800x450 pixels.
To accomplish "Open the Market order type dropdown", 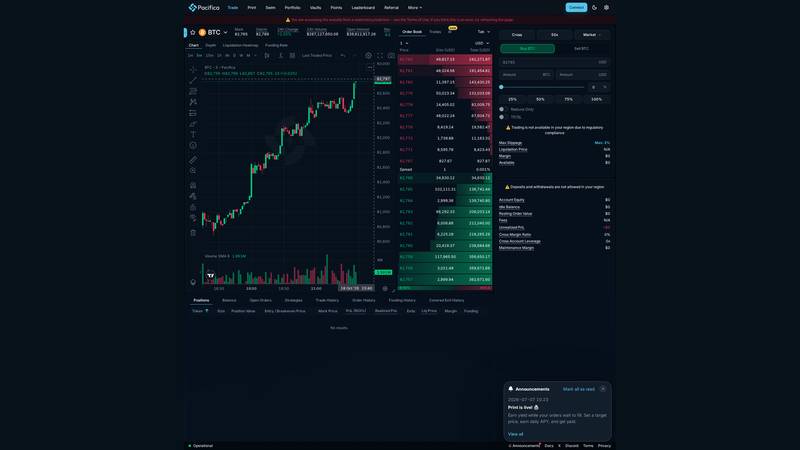I will [x=592, y=35].
